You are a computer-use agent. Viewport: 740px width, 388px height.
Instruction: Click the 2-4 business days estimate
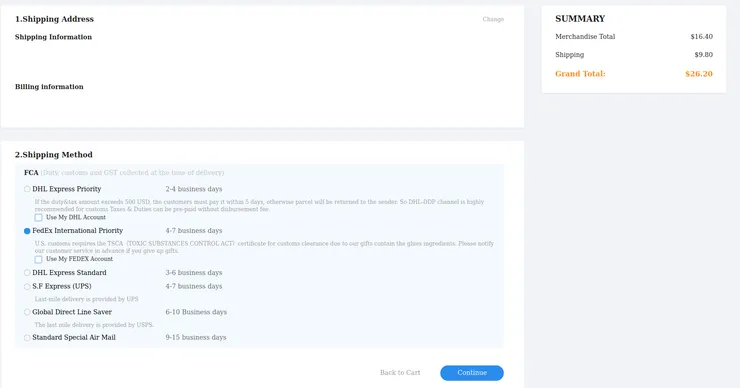[193, 189]
